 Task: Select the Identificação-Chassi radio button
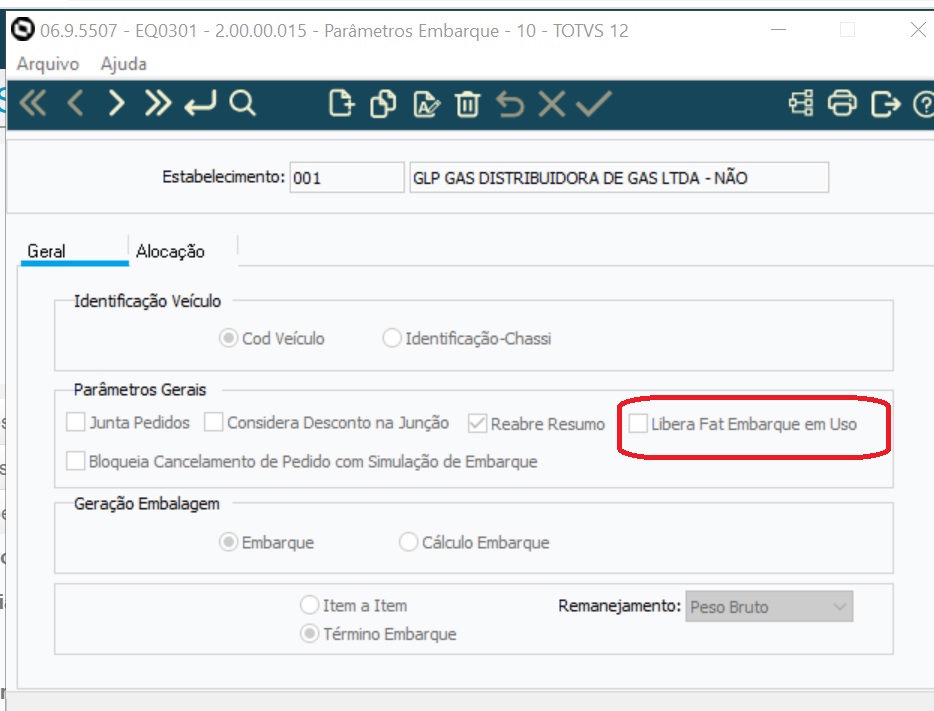[392, 339]
